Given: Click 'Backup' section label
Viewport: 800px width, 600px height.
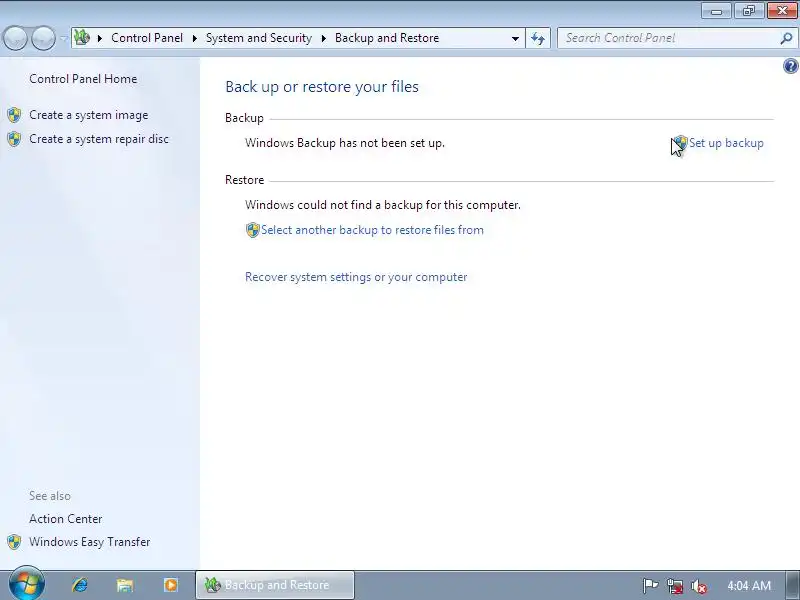Looking at the screenshot, I should click(x=244, y=118).
